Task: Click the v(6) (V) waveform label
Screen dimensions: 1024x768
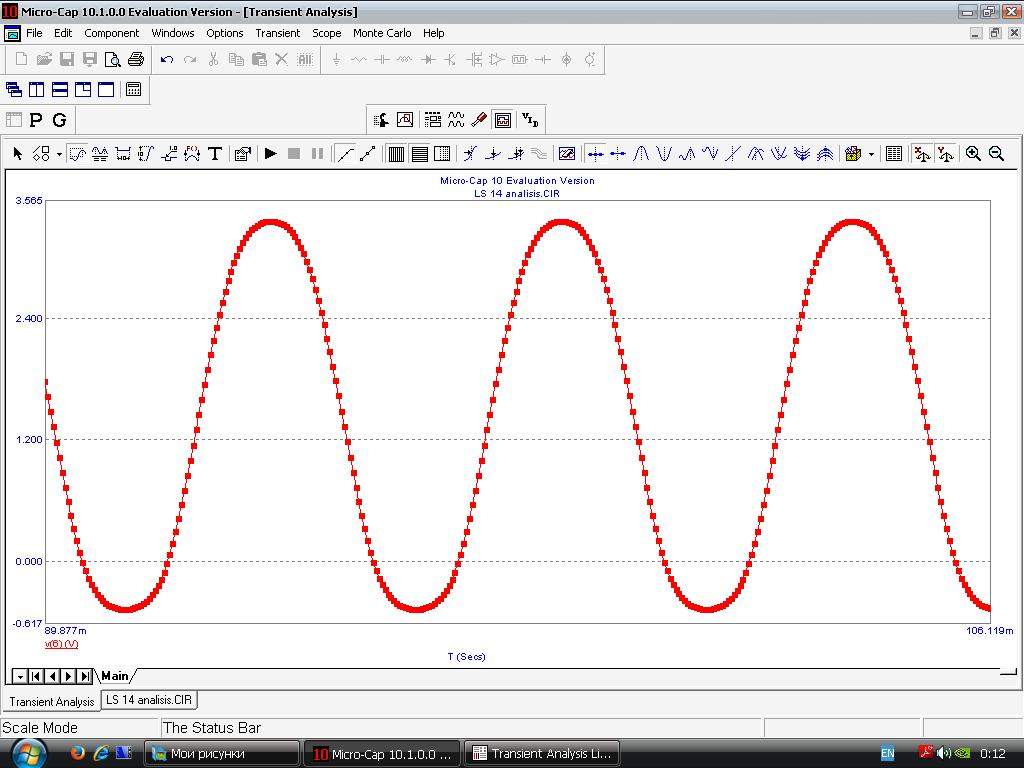Action: [x=61, y=644]
